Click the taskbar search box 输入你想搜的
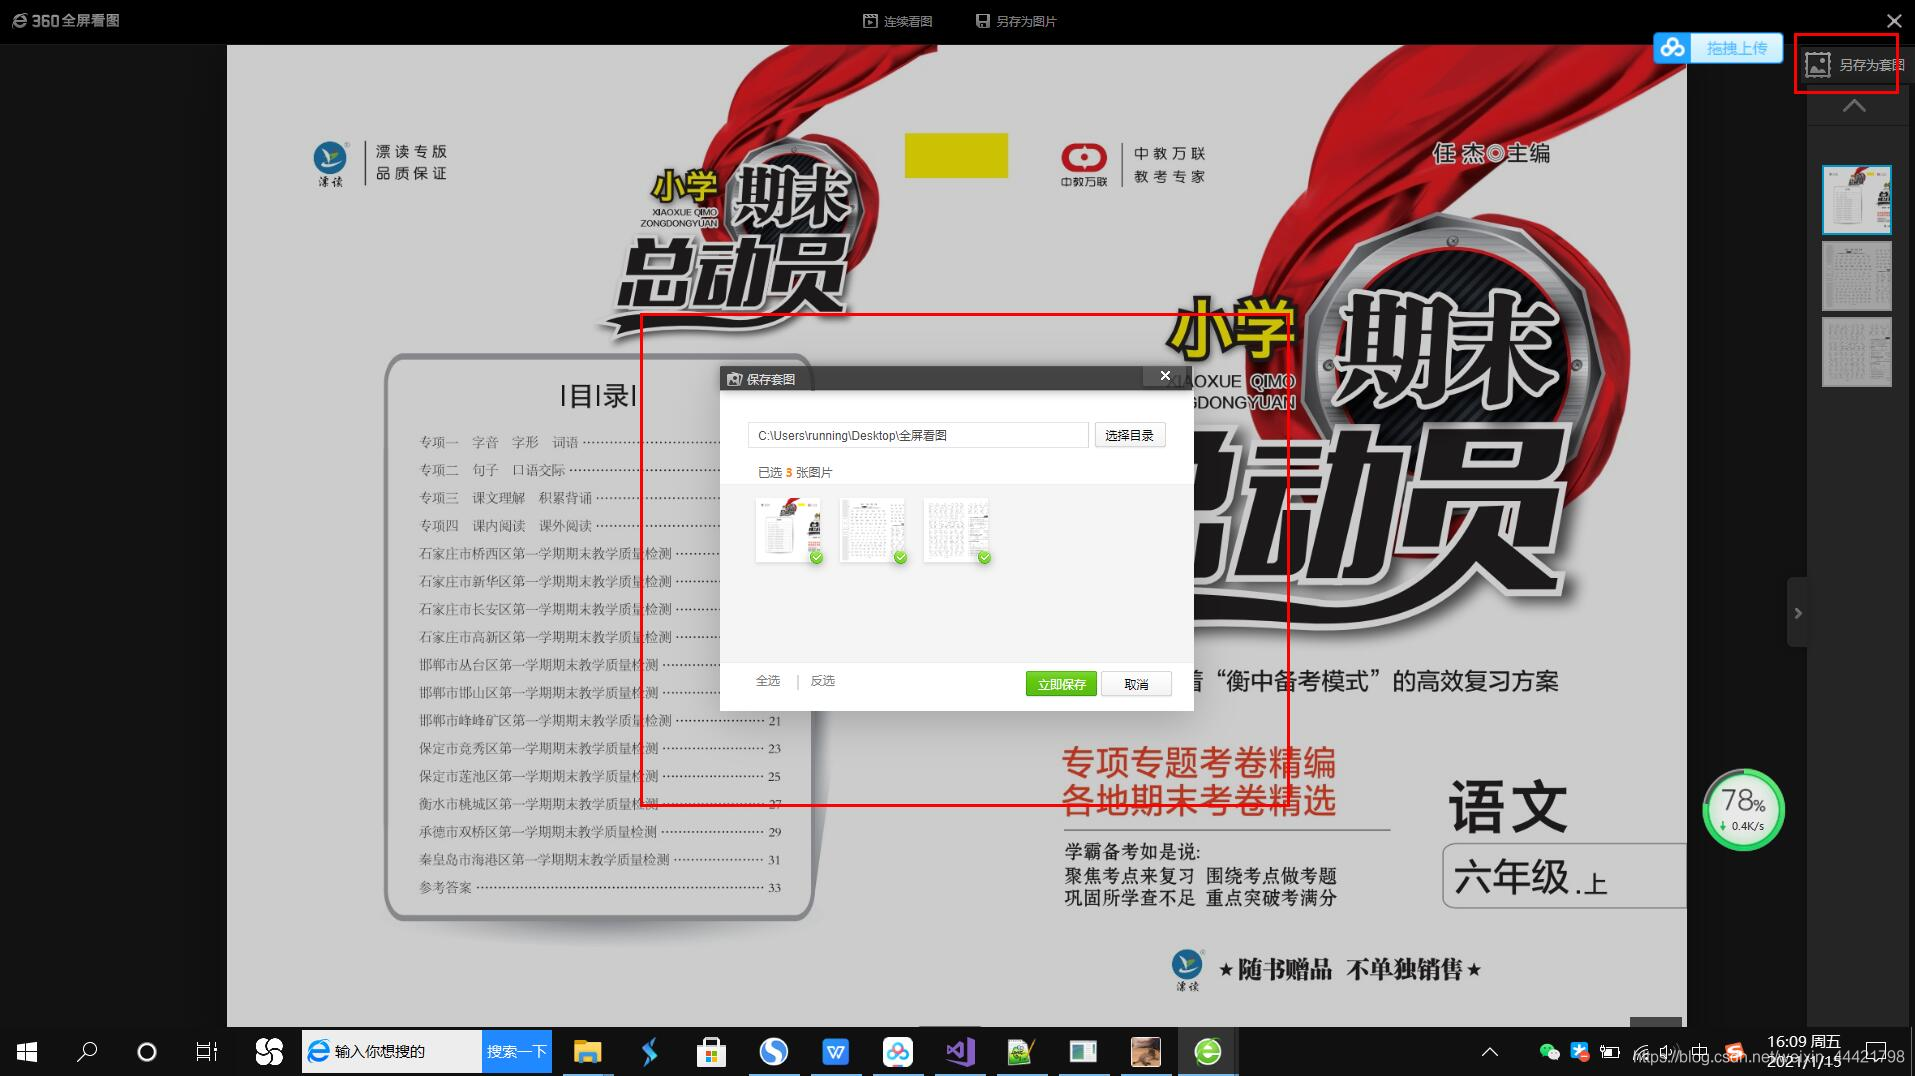This screenshot has height=1076, width=1915. [392, 1051]
